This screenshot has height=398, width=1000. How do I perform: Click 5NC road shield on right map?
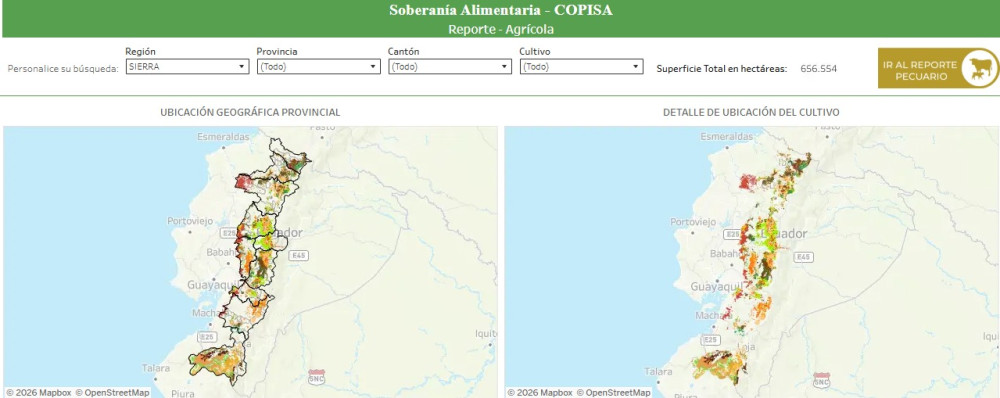coord(821,380)
